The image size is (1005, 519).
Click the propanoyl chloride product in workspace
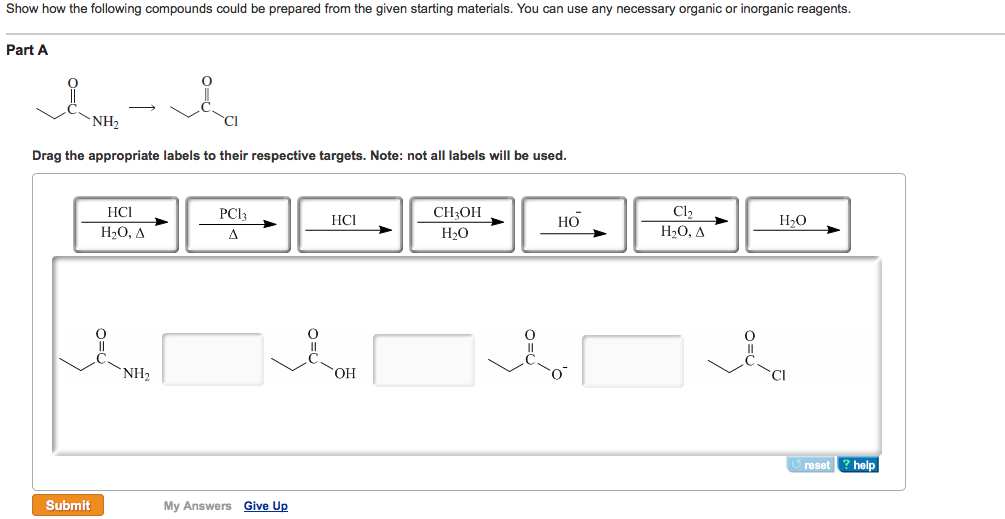coord(747,356)
